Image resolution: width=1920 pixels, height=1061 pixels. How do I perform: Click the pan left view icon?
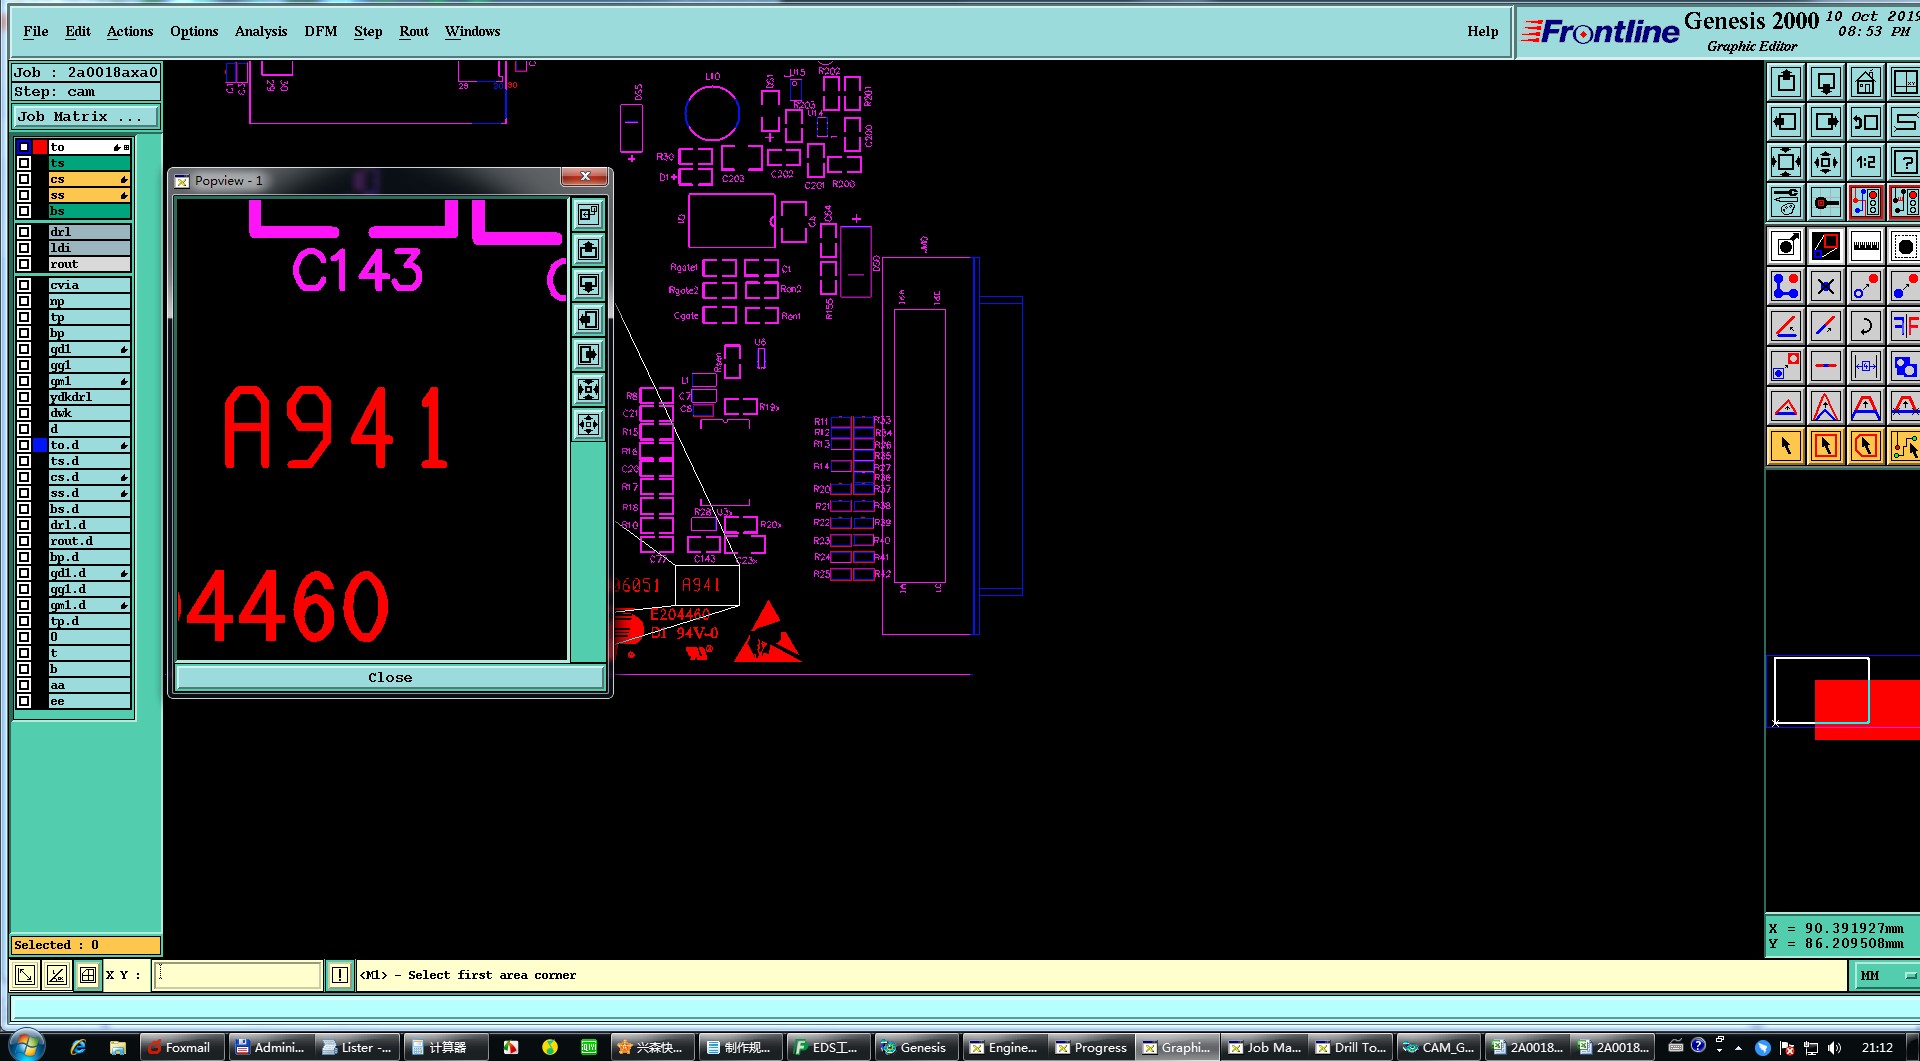pyautogui.click(x=1786, y=123)
